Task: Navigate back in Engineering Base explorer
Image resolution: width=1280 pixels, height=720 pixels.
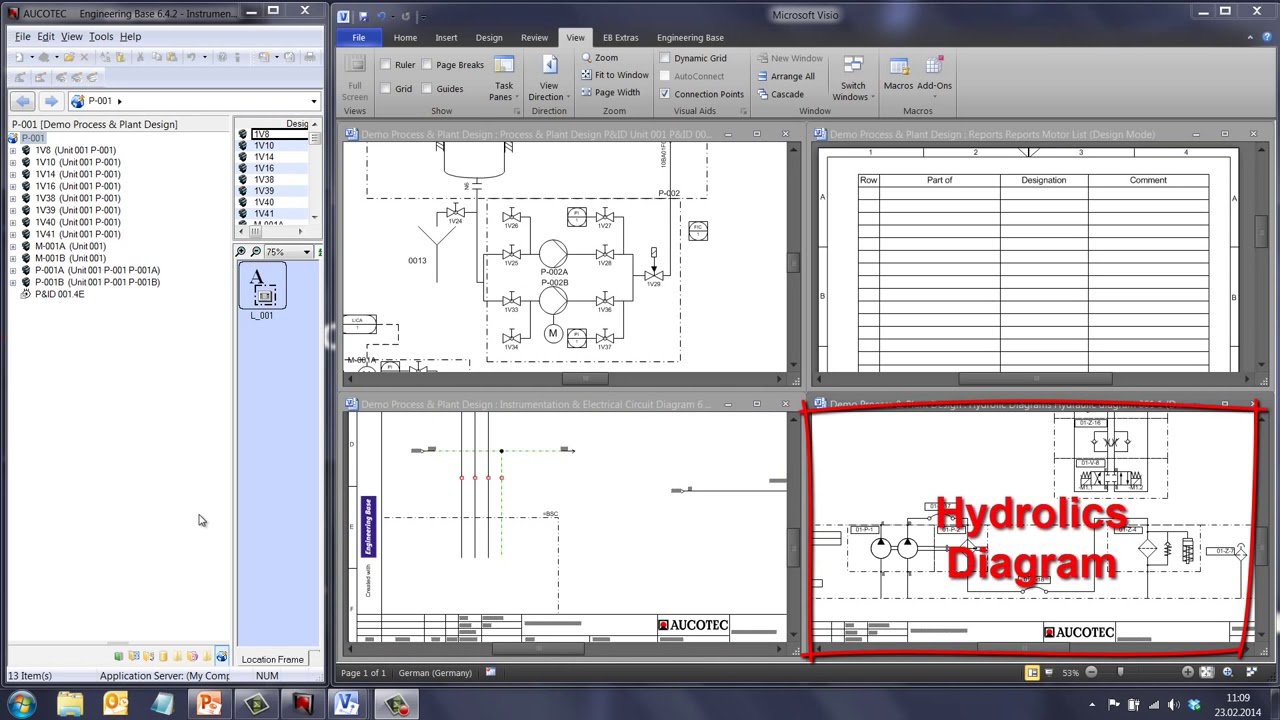Action: (23, 101)
